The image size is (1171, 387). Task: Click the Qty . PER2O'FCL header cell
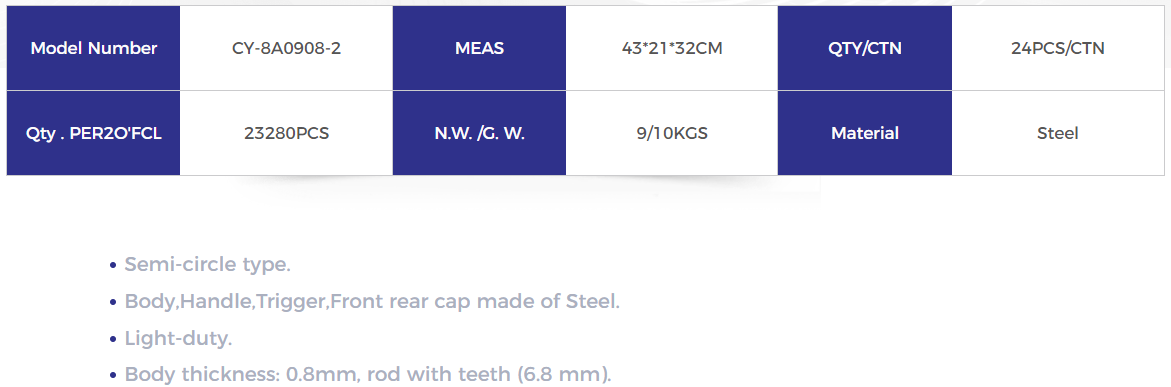point(93,134)
